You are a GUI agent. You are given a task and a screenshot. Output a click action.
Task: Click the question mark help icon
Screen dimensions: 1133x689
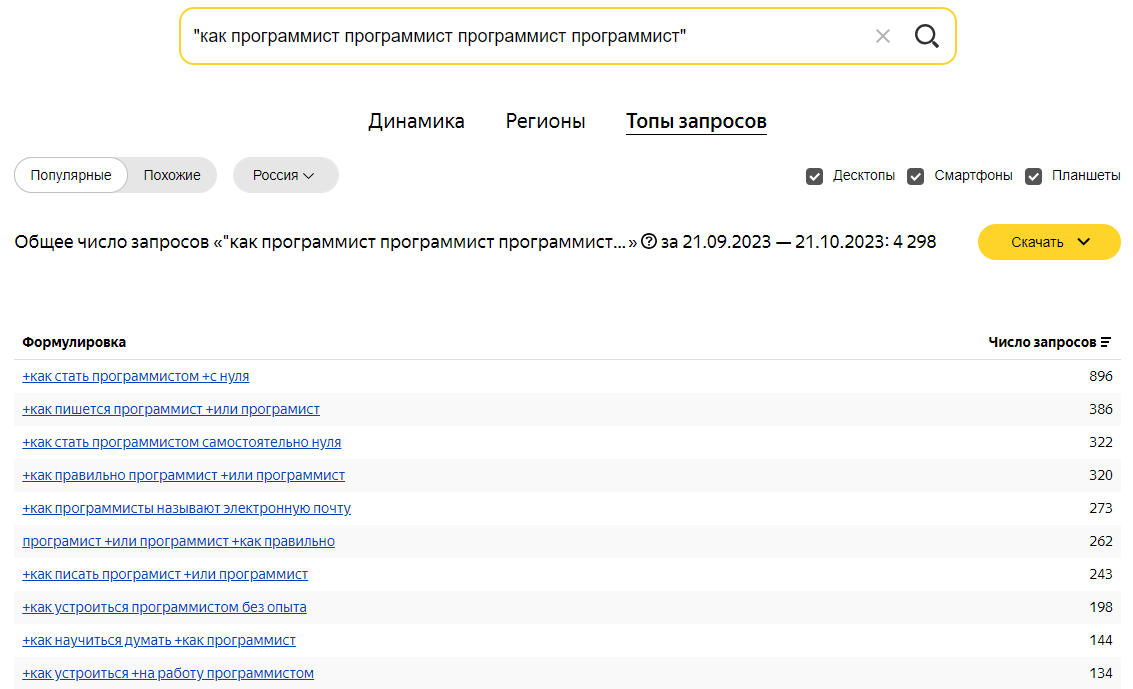pyautogui.click(x=649, y=242)
